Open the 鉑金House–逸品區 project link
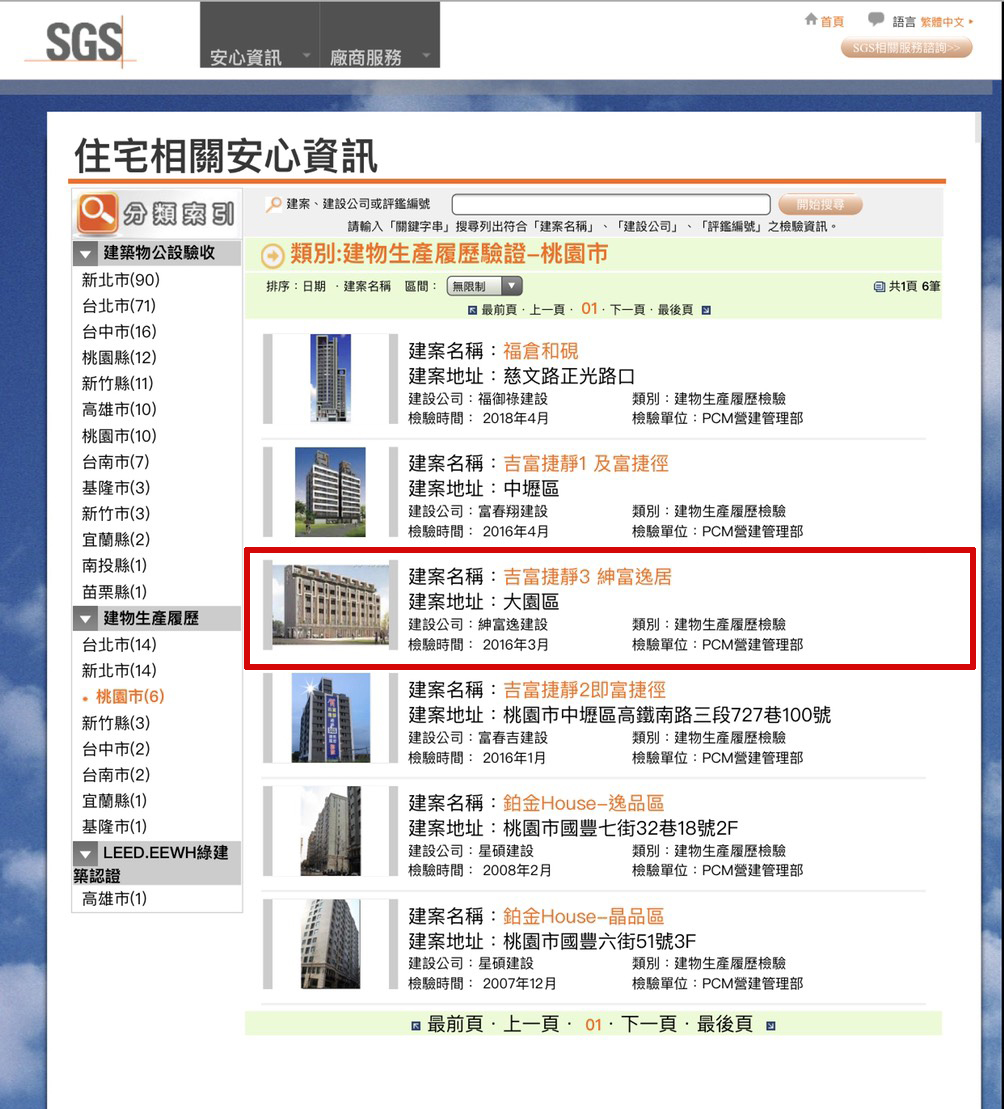Viewport: 1004px width, 1109px height. tap(583, 803)
